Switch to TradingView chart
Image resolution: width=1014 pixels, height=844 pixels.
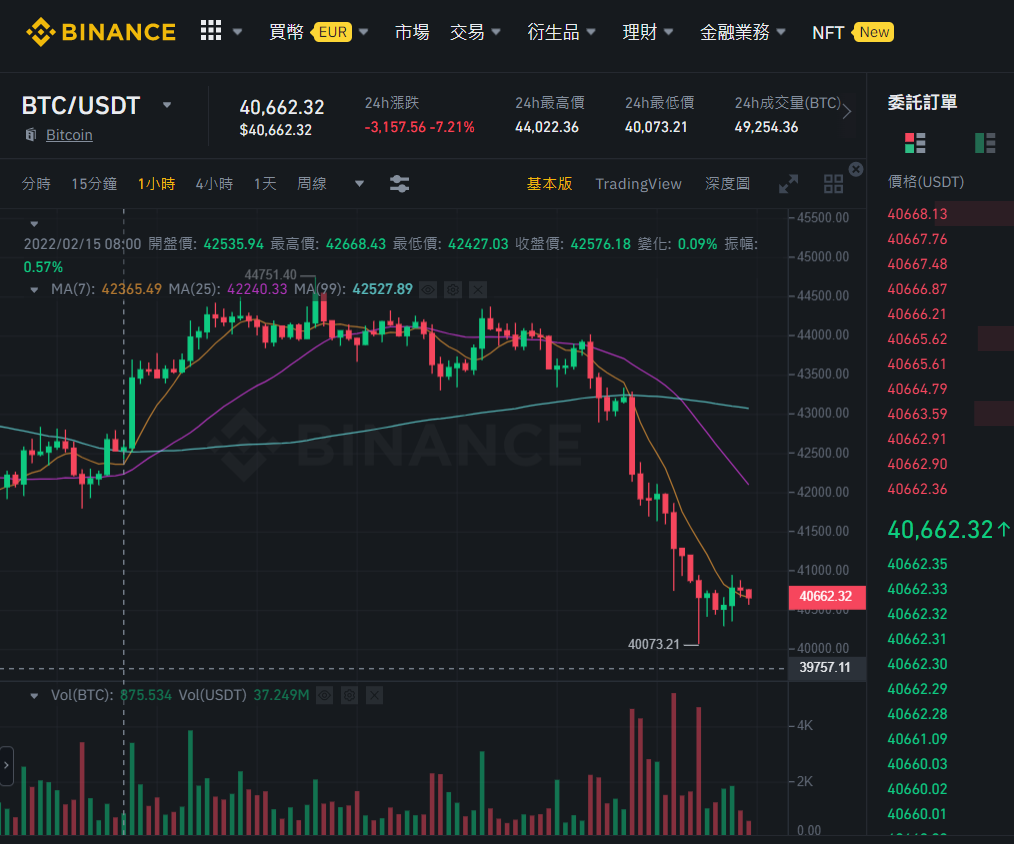[x=638, y=184]
